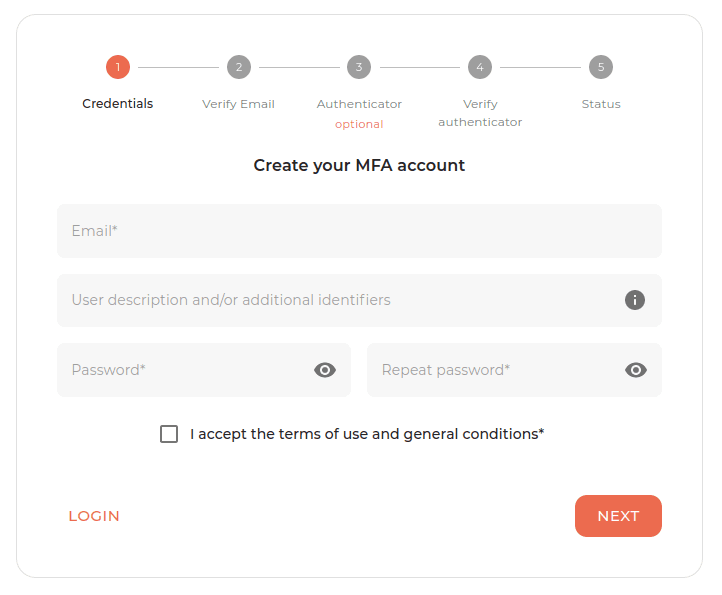Click the Status step label
722x595 pixels.
coord(601,104)
